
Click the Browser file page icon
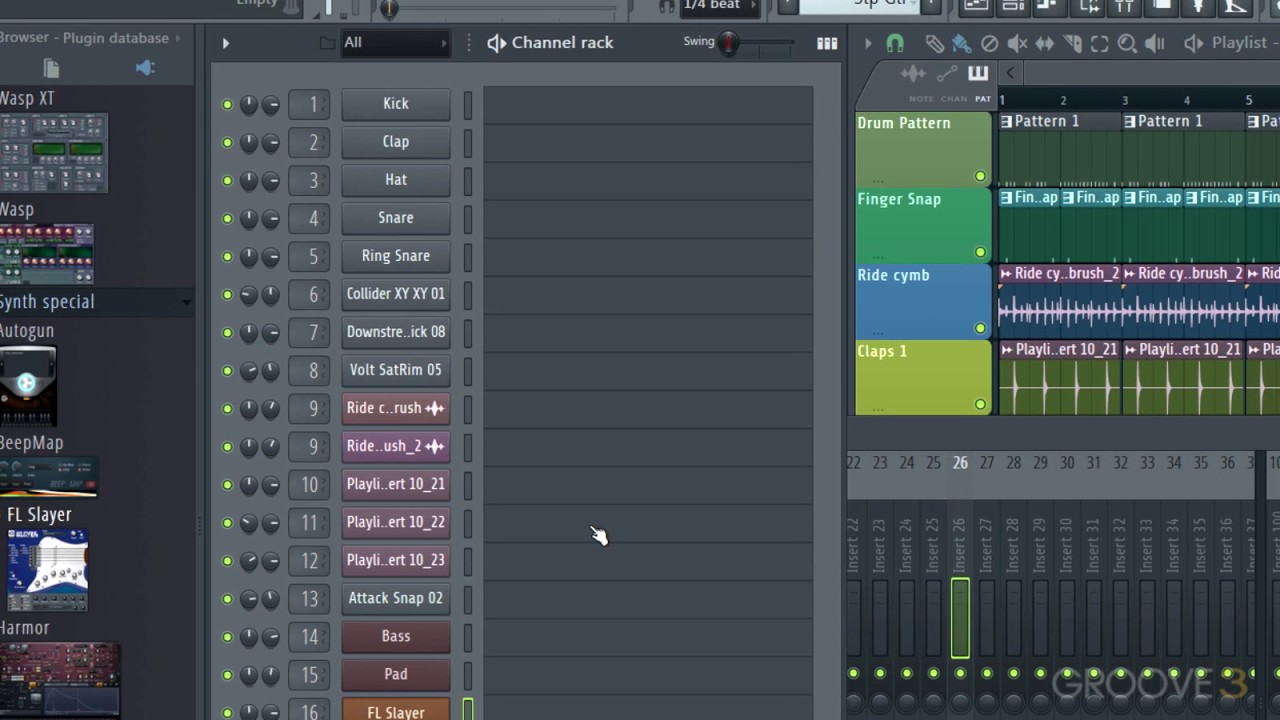(51, 68)
